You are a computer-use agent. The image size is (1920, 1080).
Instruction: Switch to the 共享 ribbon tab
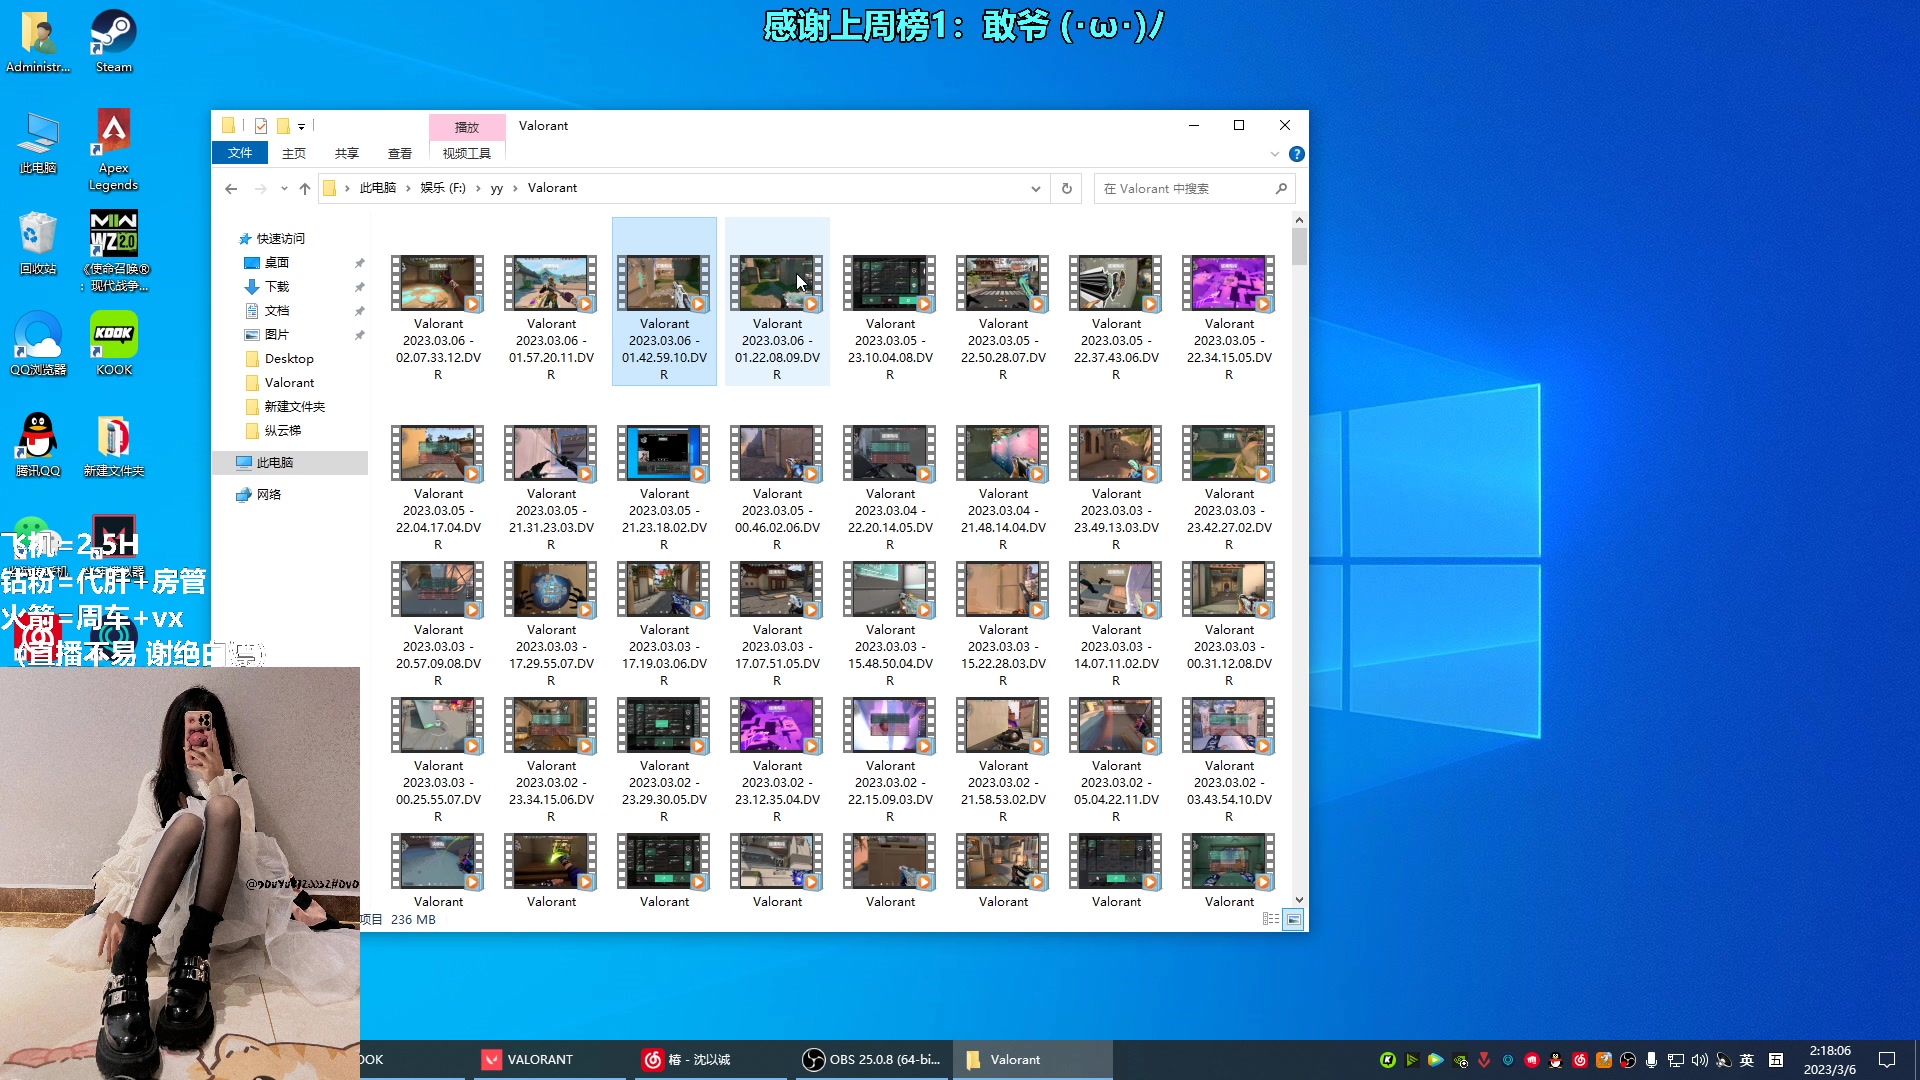pos(347,153)
